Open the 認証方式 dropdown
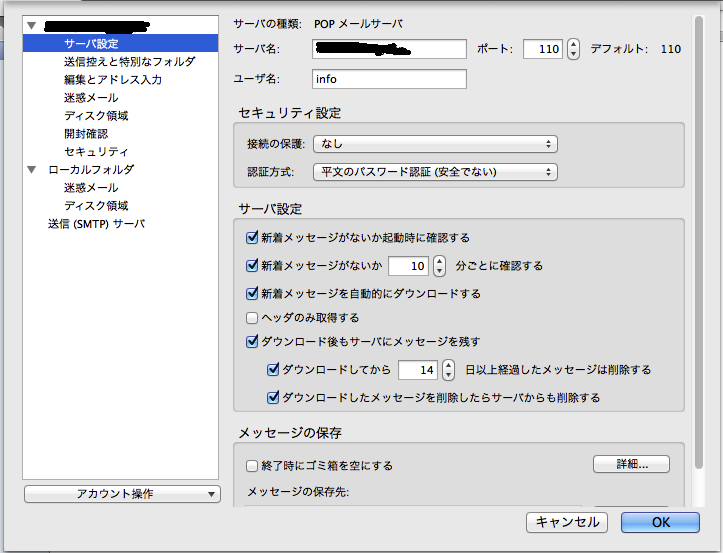Viewport: 723px width, 553px height. 434,172
